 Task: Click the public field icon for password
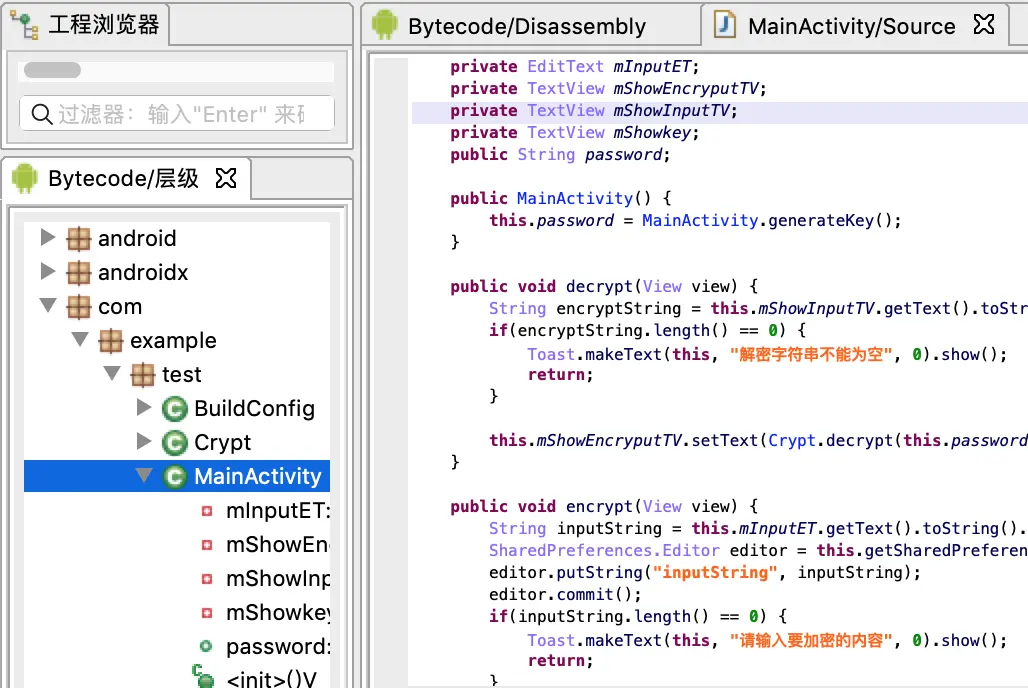(207, 647)
